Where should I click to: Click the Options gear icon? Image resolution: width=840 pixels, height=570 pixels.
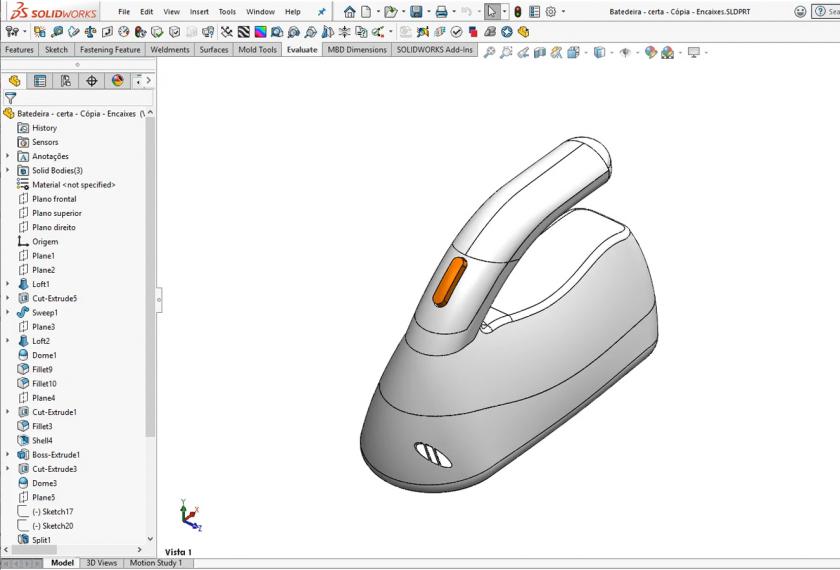(x=550, y=12)
